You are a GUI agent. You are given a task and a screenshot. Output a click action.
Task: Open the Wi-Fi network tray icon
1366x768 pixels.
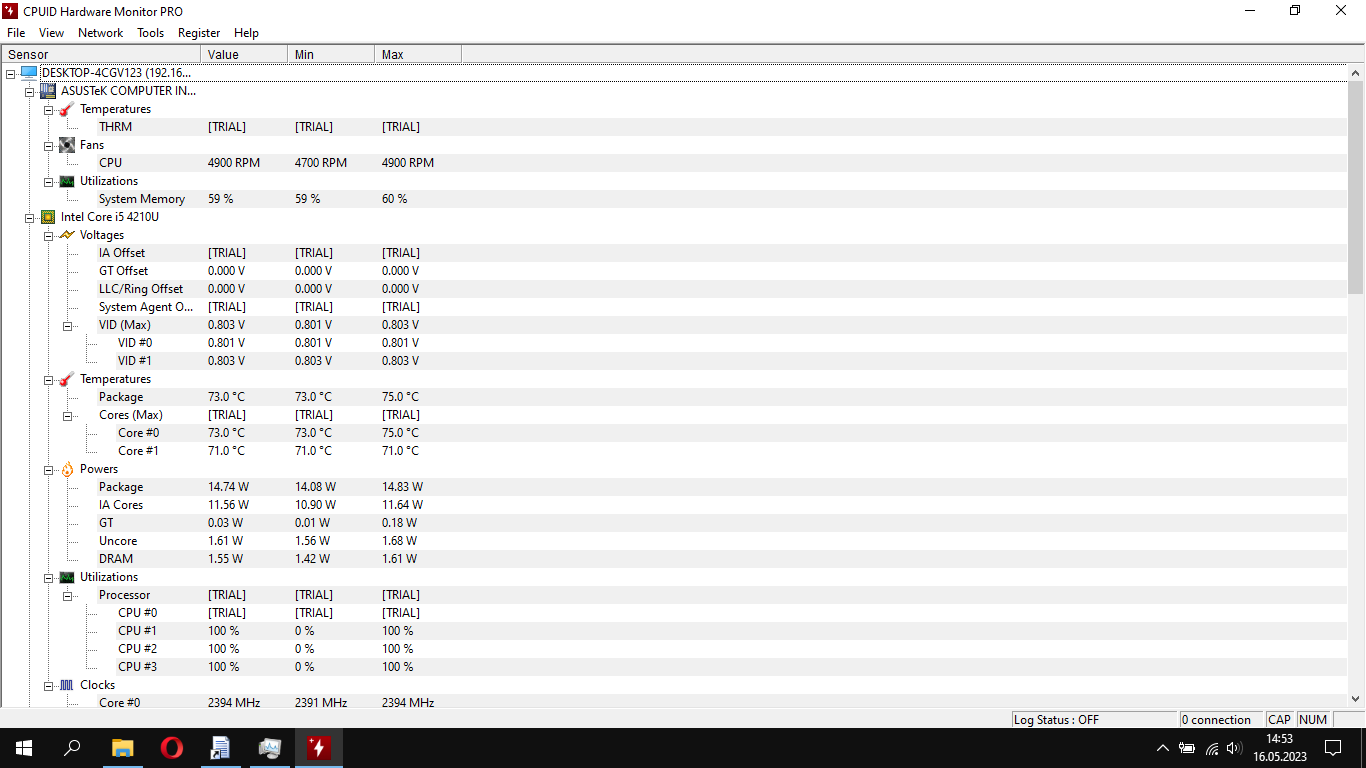tap(1212, 748)
